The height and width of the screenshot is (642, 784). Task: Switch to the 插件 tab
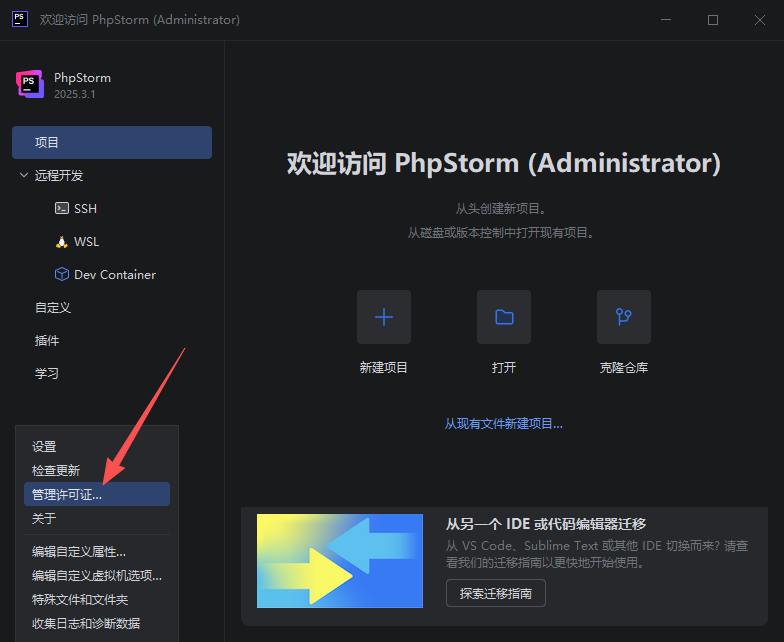click(47, 340)
